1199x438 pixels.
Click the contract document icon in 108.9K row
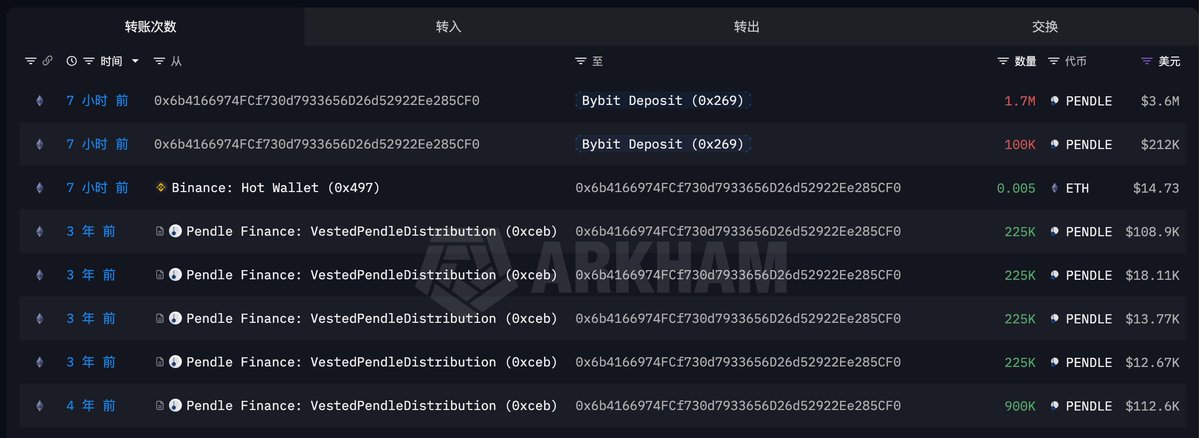pos(160,232)
